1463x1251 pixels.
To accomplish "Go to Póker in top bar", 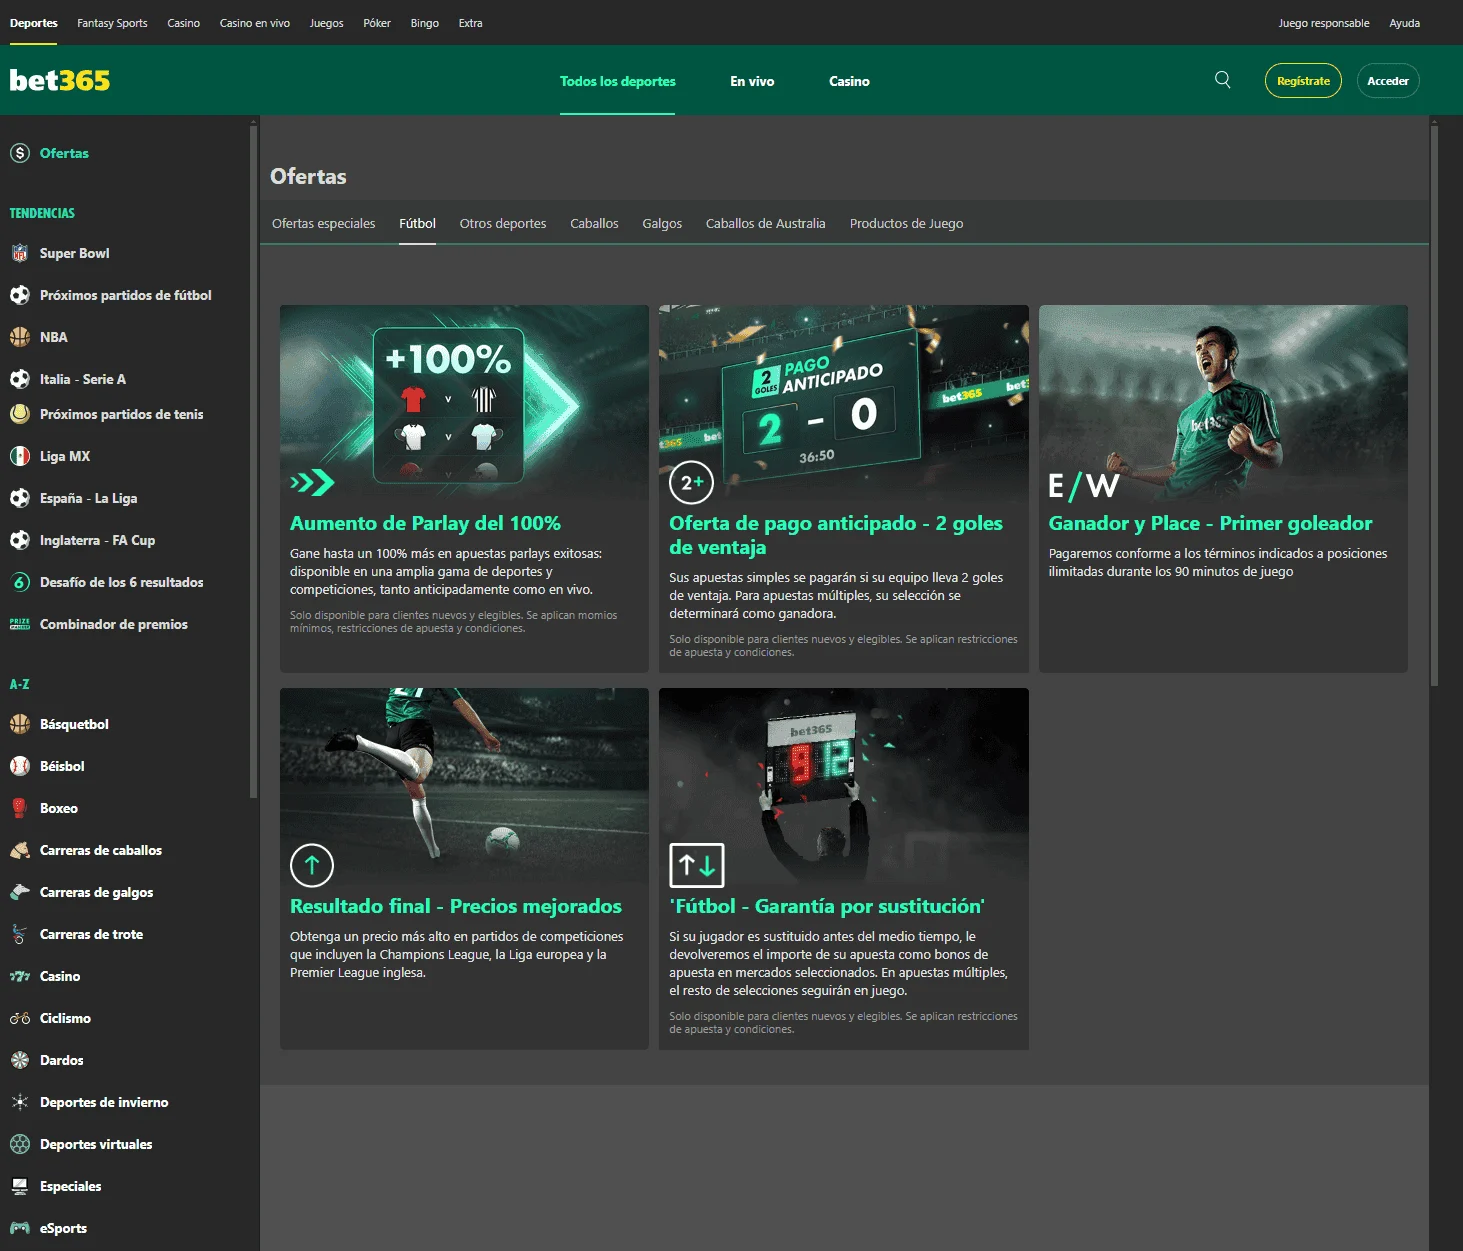I will [x=377, y=23].
